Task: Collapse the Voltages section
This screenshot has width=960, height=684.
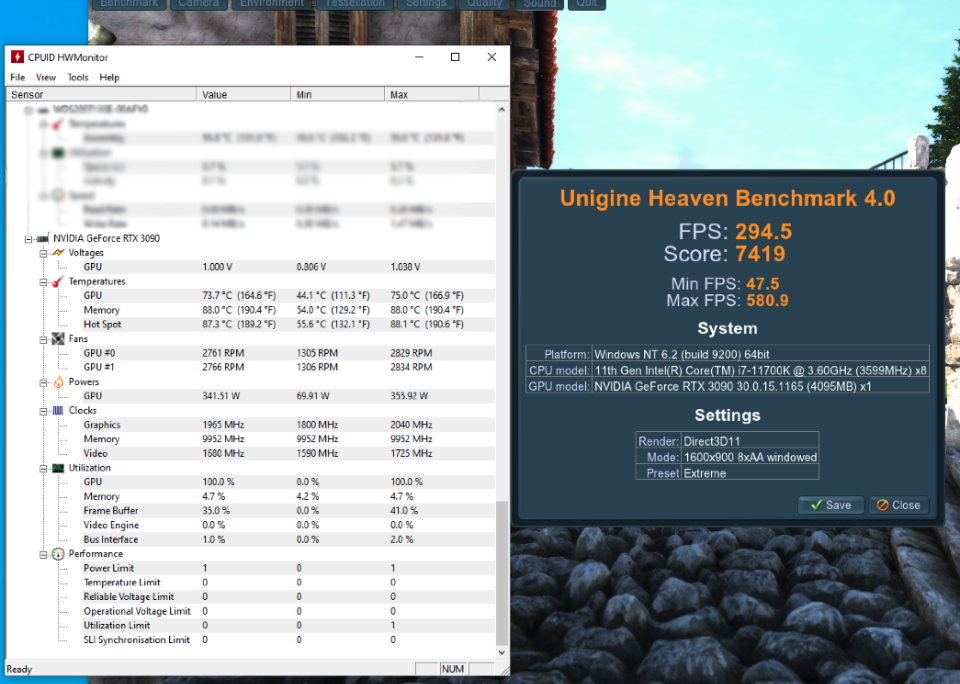Action: point(43,253)
